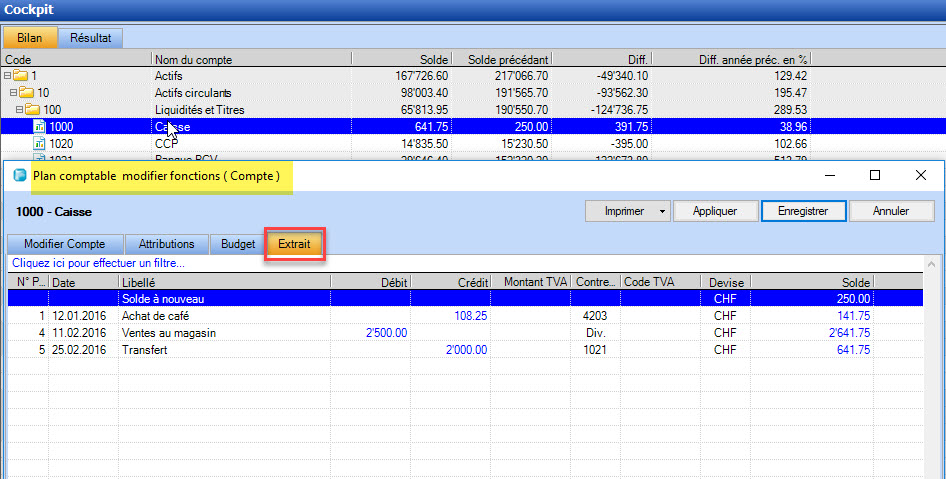Cancel with the Annuler button
946x479 pixels.
click(x=891, y=211)
